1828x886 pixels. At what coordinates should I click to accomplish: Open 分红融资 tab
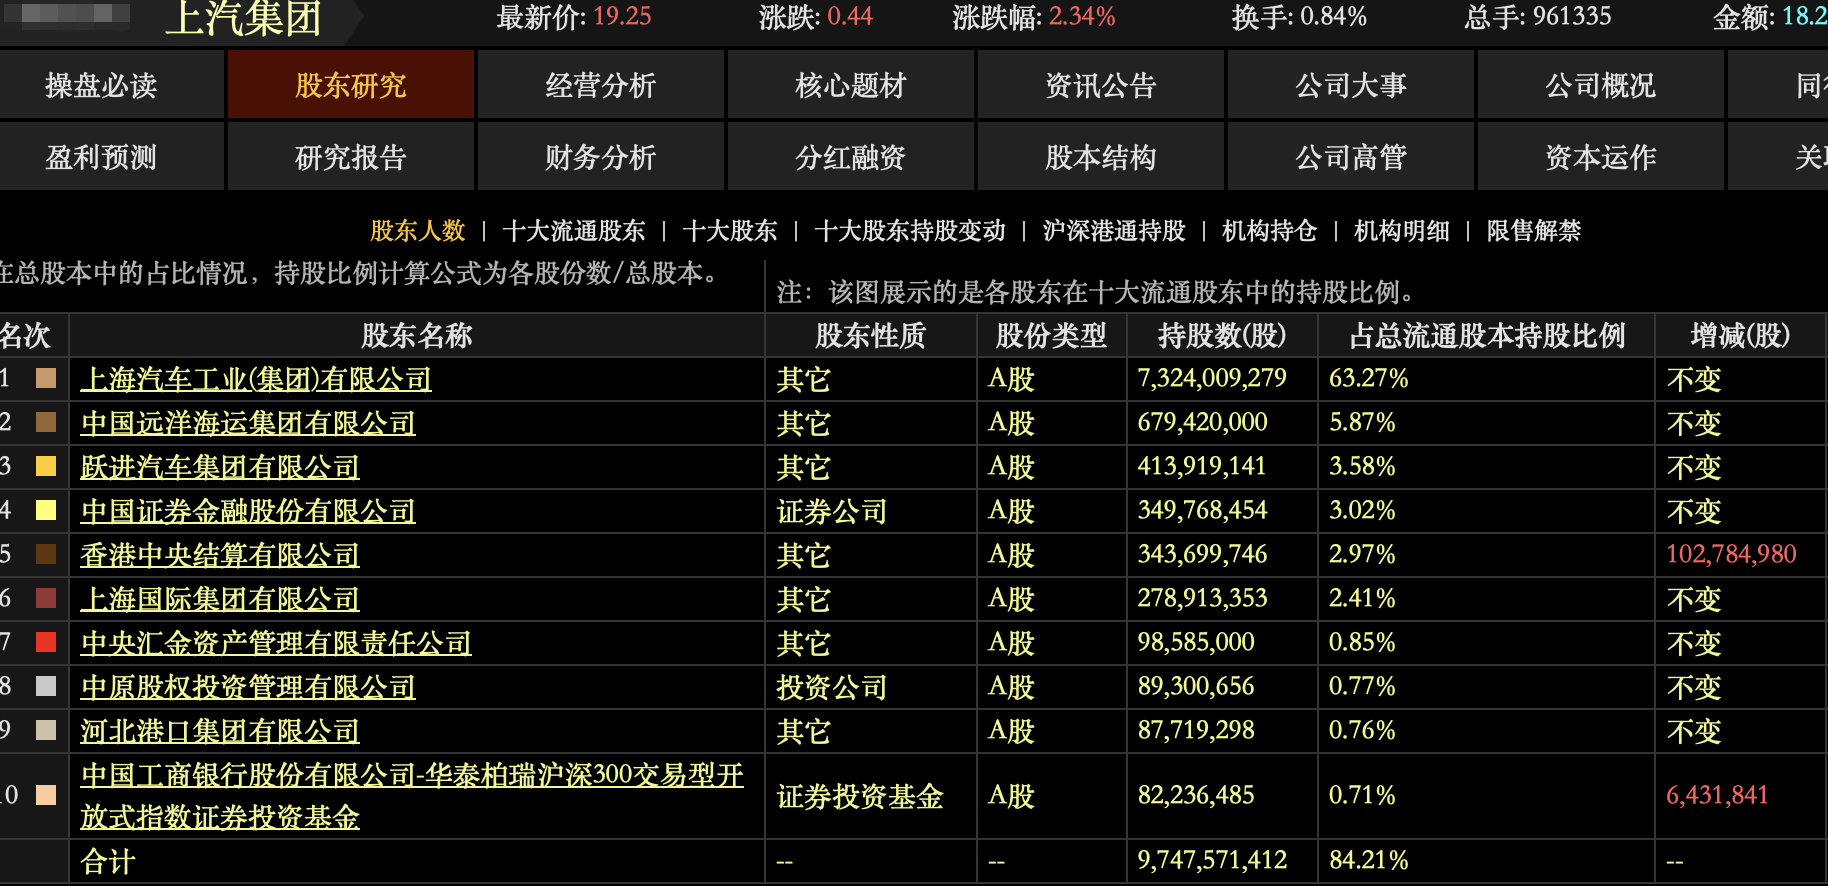[x=851, y=157]
